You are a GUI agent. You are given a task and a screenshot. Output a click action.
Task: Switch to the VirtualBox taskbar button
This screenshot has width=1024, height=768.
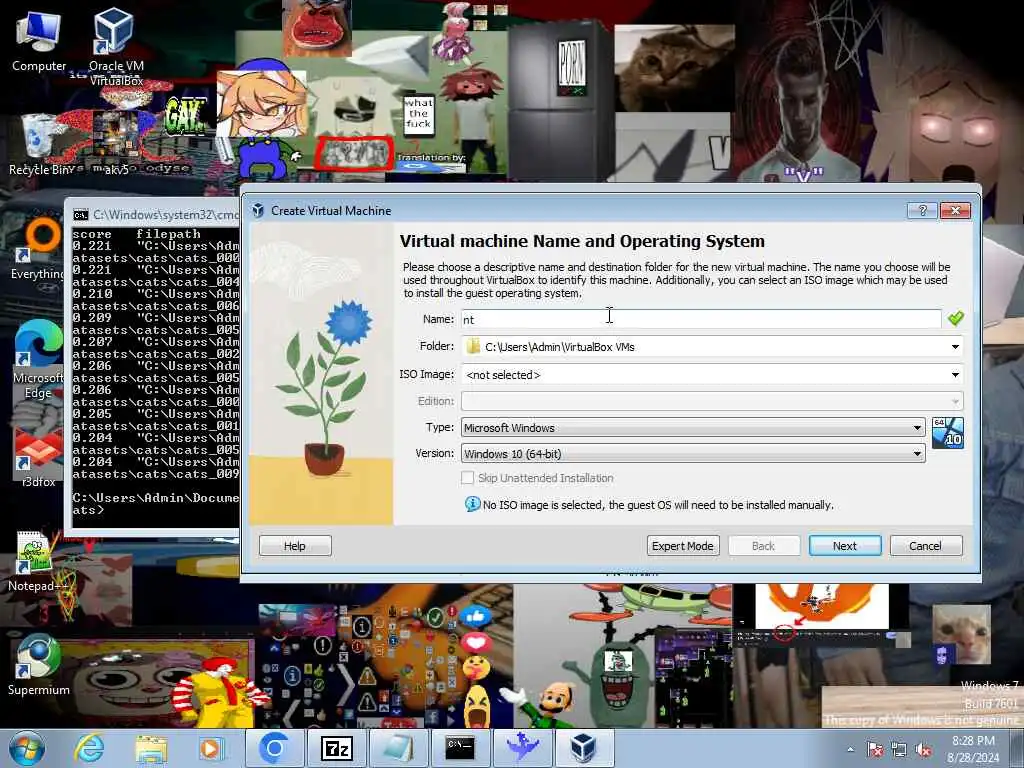[583, 748]
